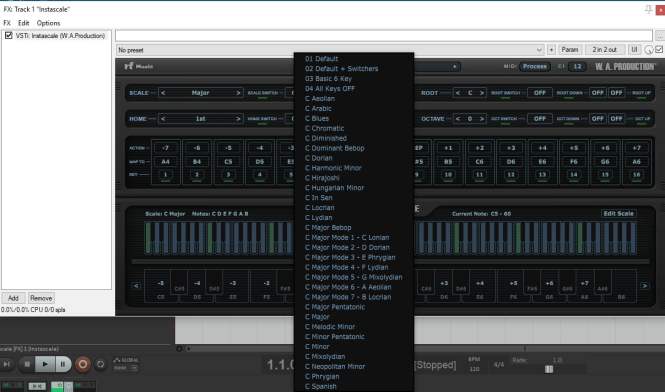
Task: Toggle the first ROOT DOWN OFF button
Action: click(x=598, y=92)
